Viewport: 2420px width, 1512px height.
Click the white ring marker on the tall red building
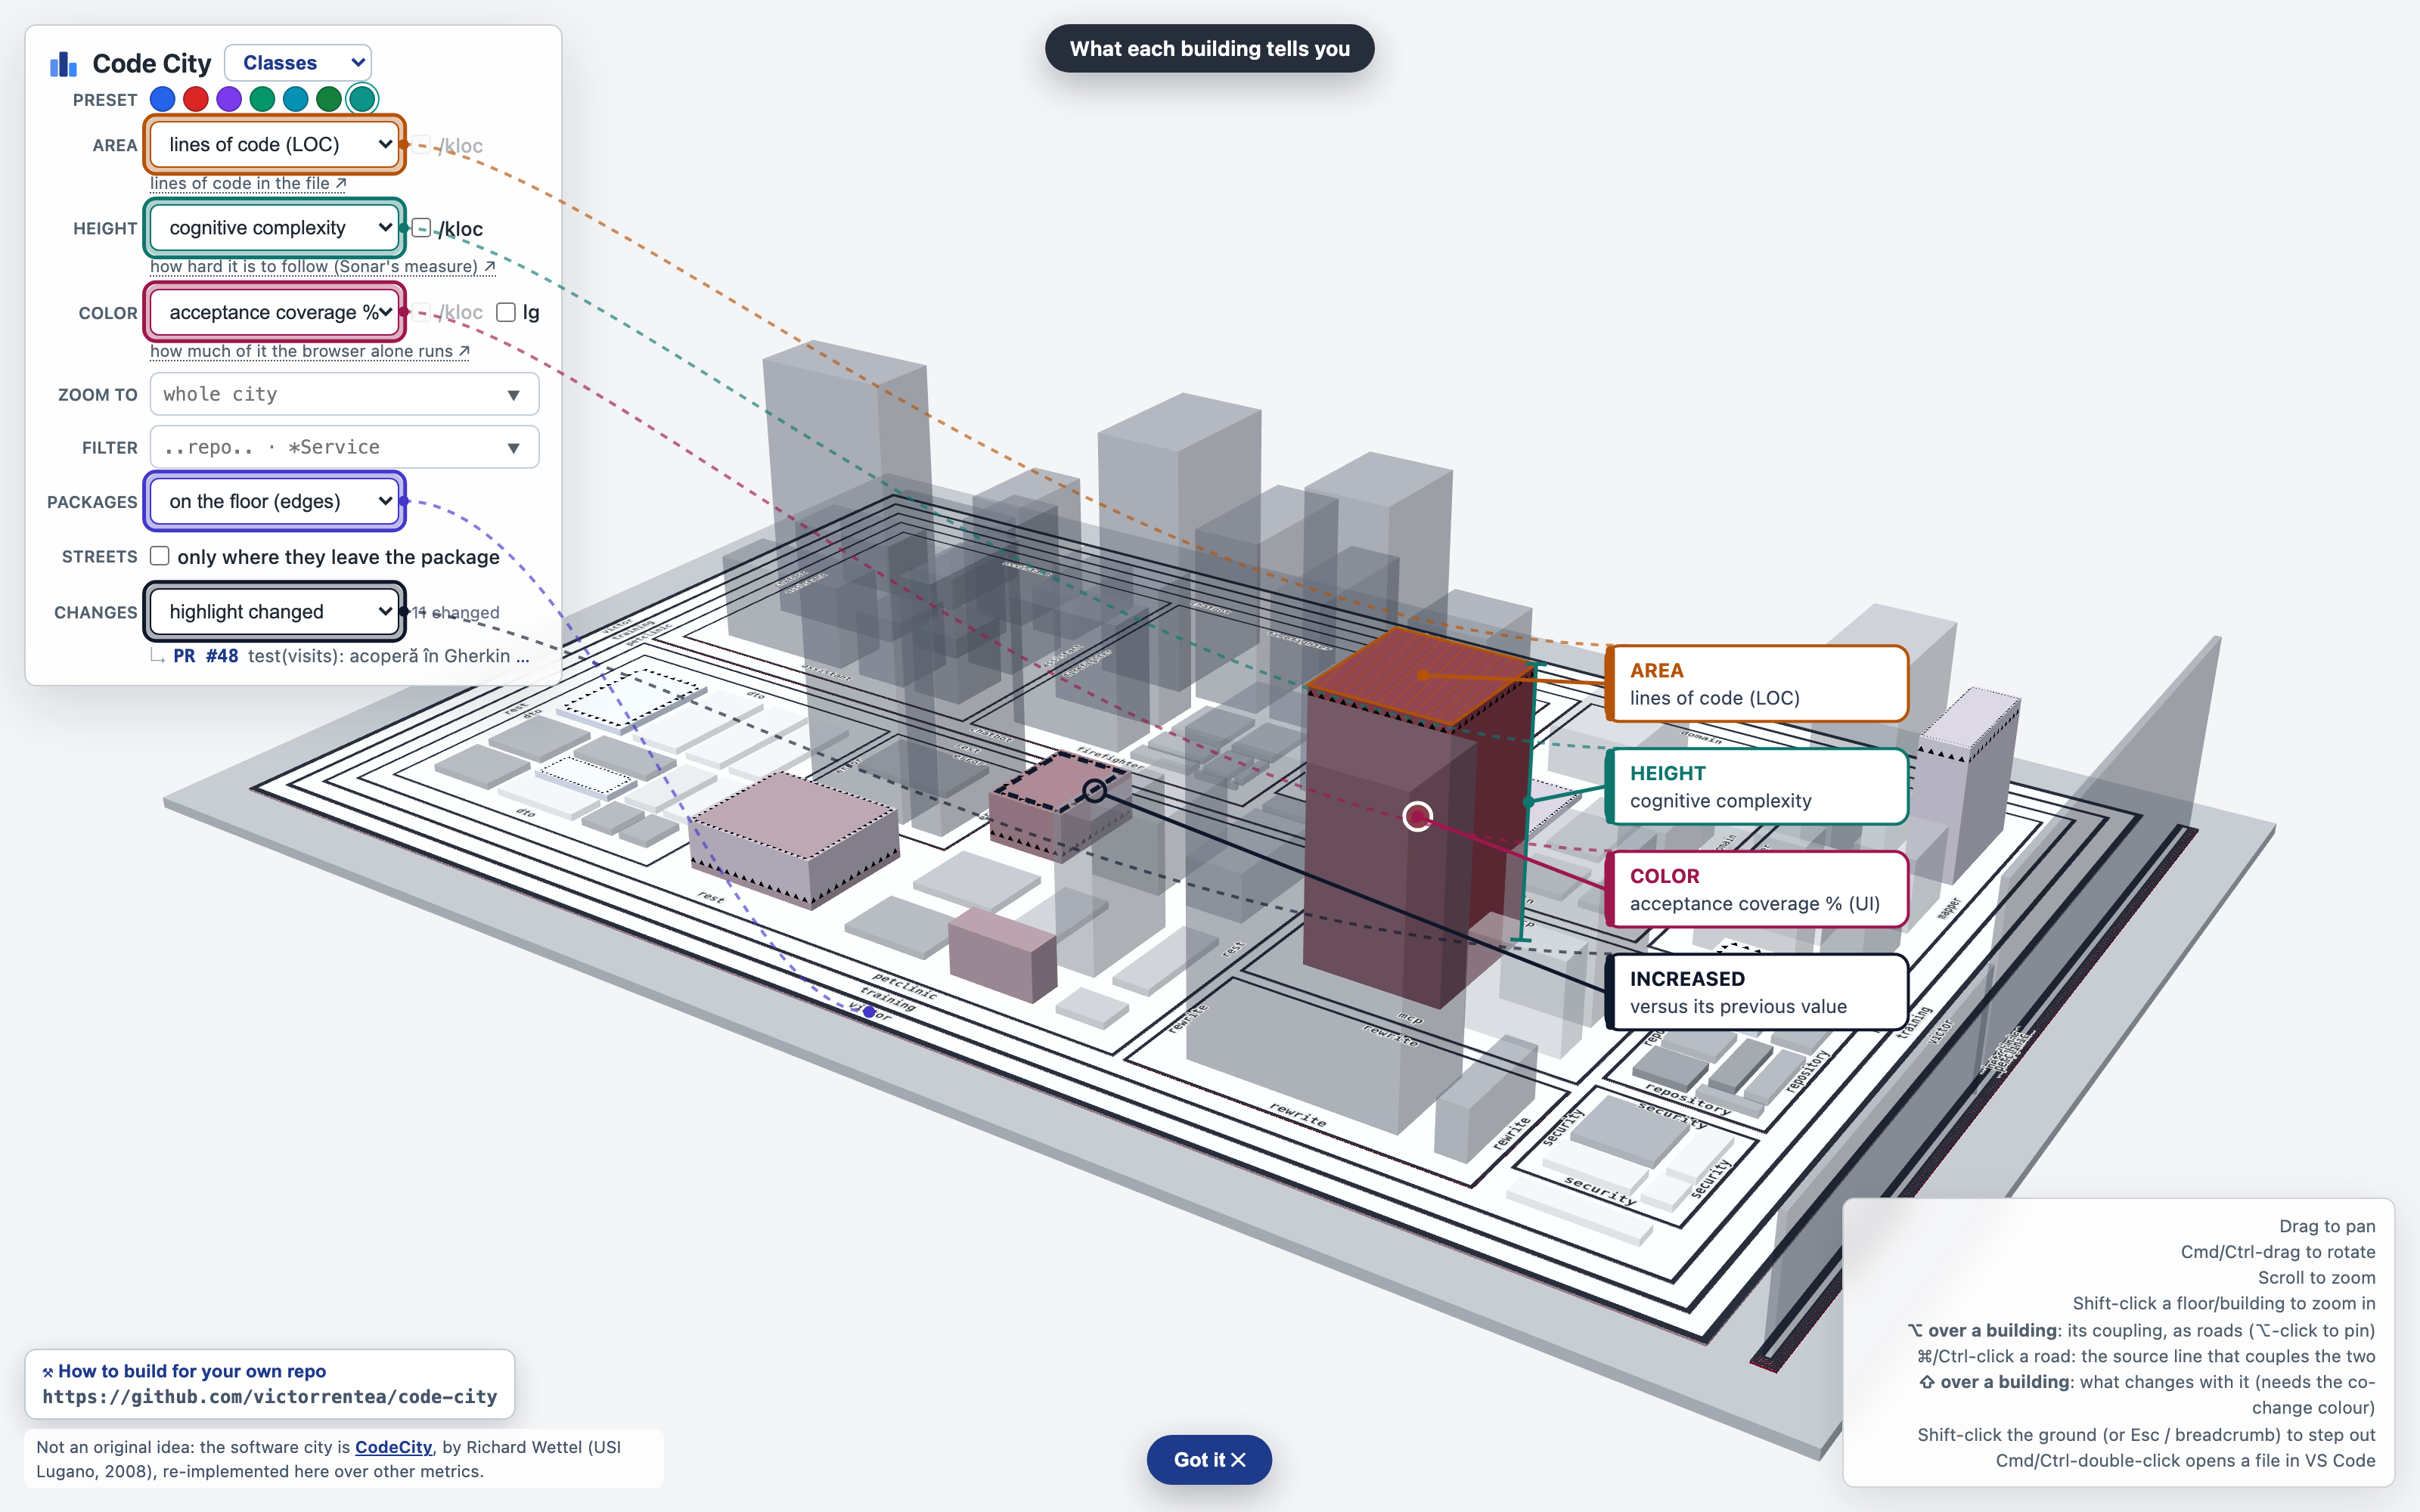1417,816
